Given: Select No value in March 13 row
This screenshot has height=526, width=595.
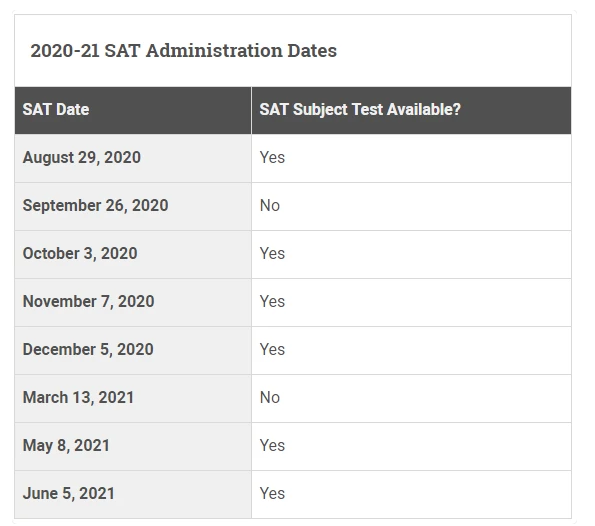Looking at the screenshot, I should [x=270, y=398].
